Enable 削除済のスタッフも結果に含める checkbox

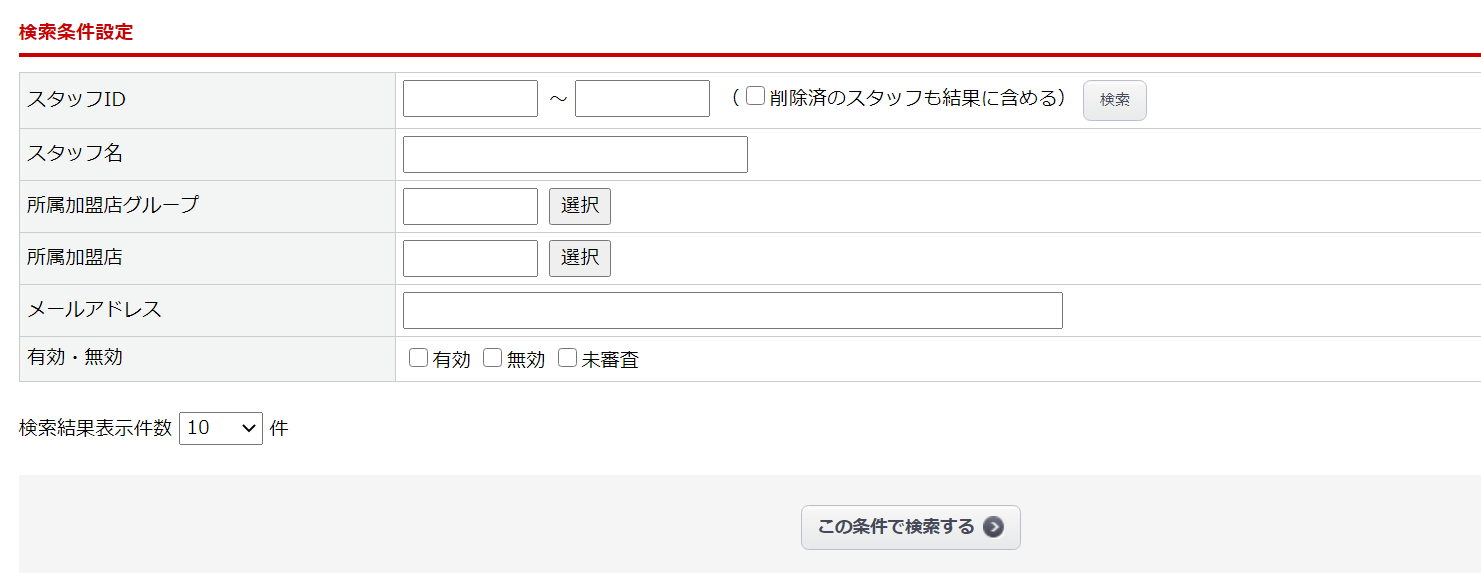click(756, 97)
